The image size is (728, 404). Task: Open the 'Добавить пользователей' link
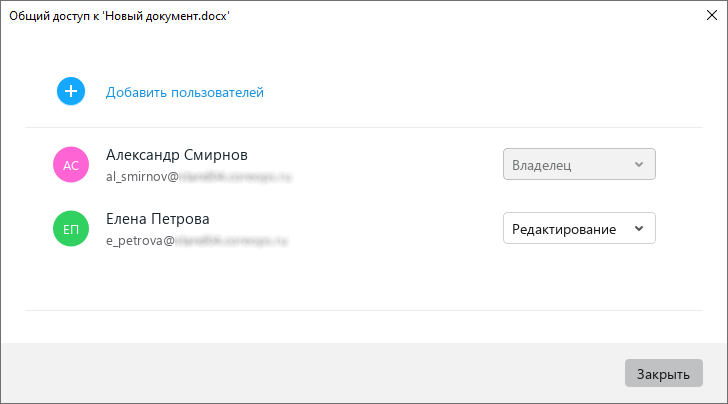185,92
